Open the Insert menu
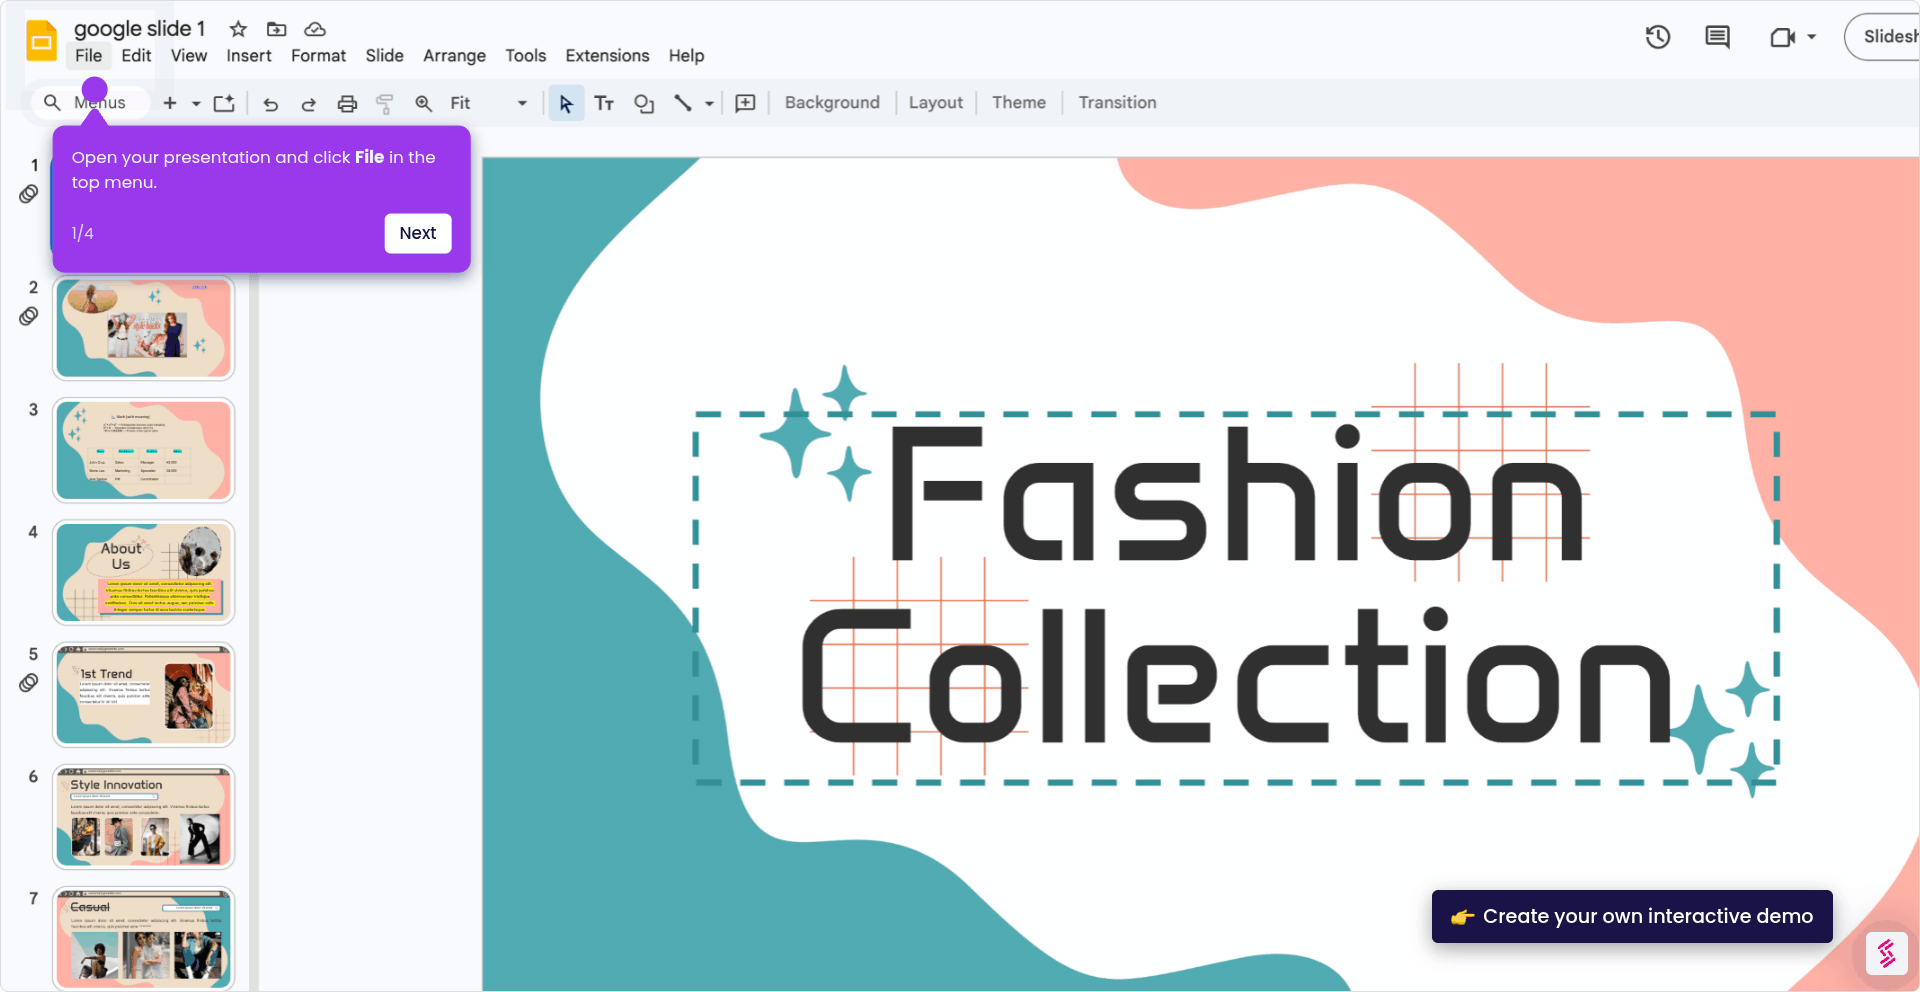The width and height of the screenshot is (1920, 992). point(249,56)
